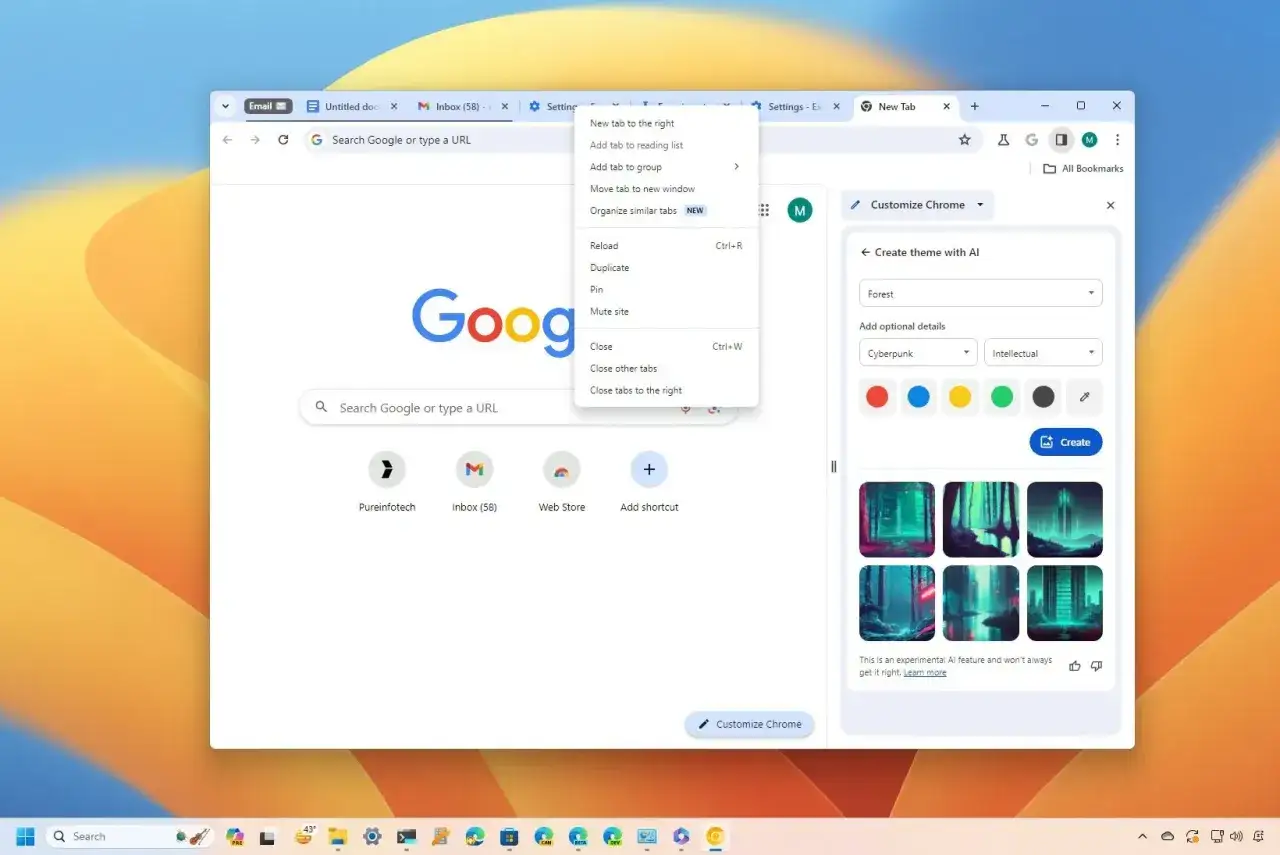
Task: Select the dark gray color swatch
Action: pyautogui.click(x=1043, y=397)
